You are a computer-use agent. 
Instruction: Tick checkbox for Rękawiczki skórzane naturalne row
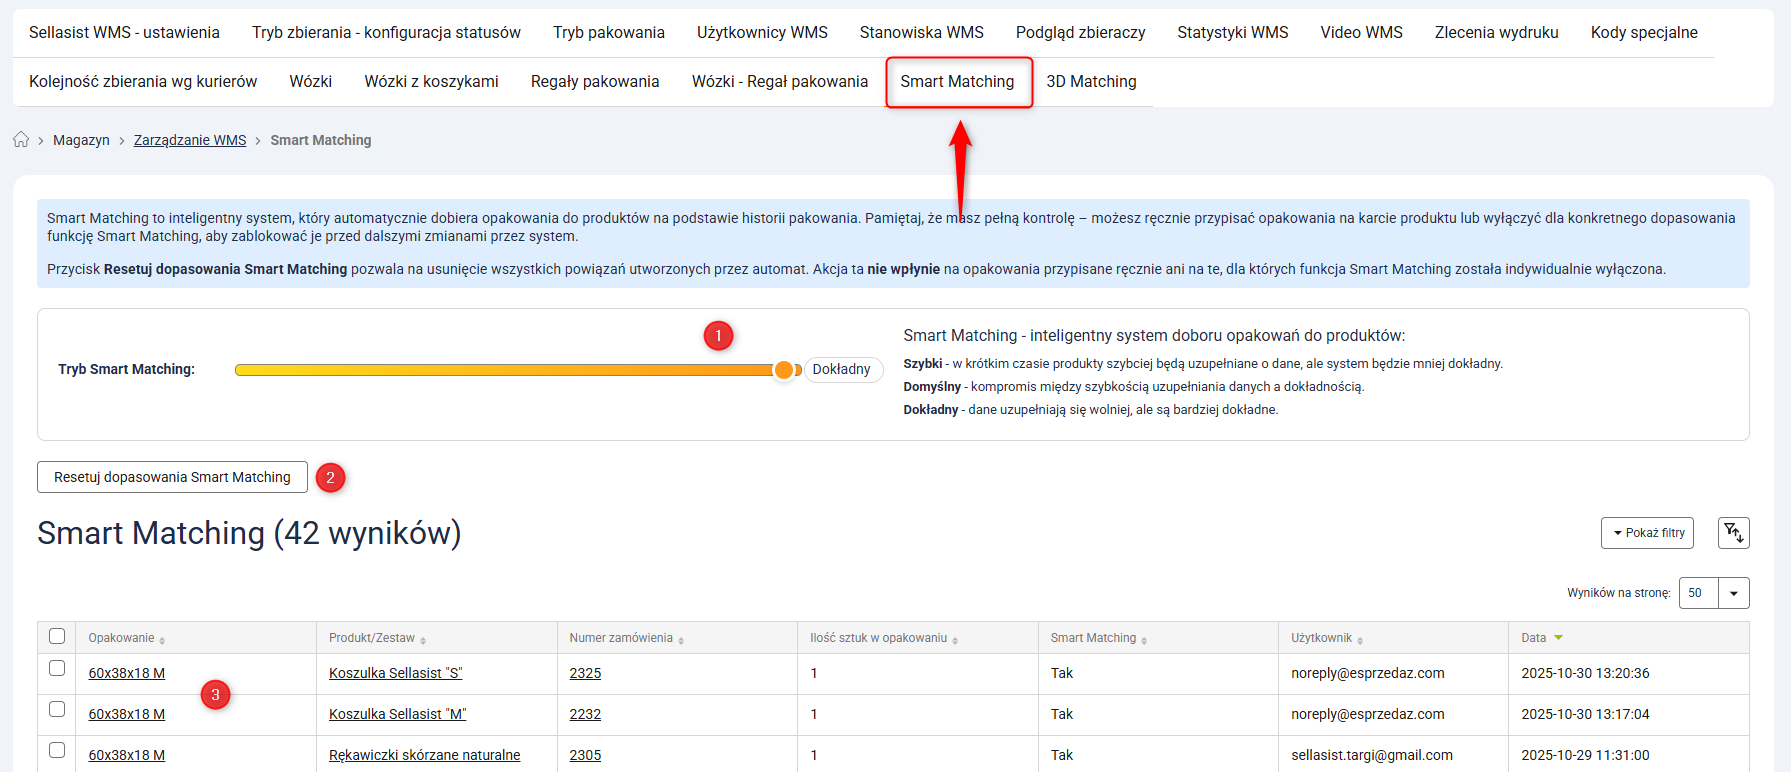pyautogui.click(x=57, y=751)
